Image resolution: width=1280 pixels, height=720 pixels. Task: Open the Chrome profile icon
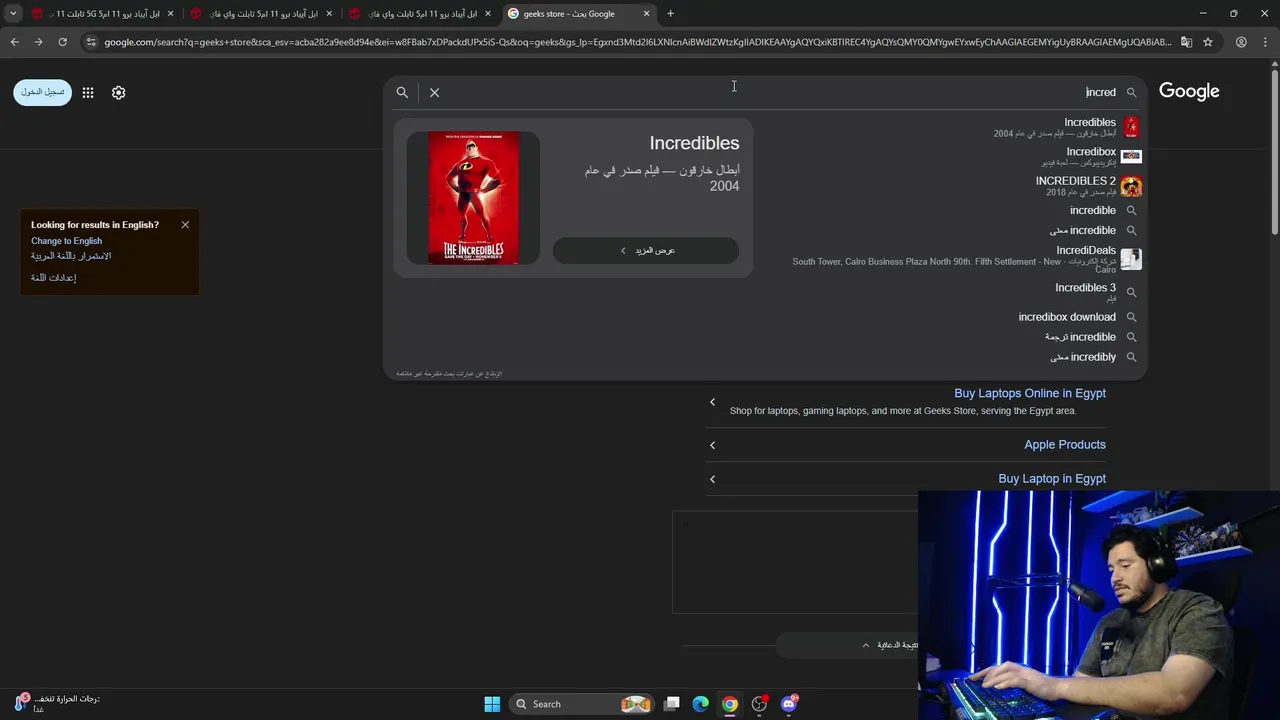click(x=1241, y=42)
